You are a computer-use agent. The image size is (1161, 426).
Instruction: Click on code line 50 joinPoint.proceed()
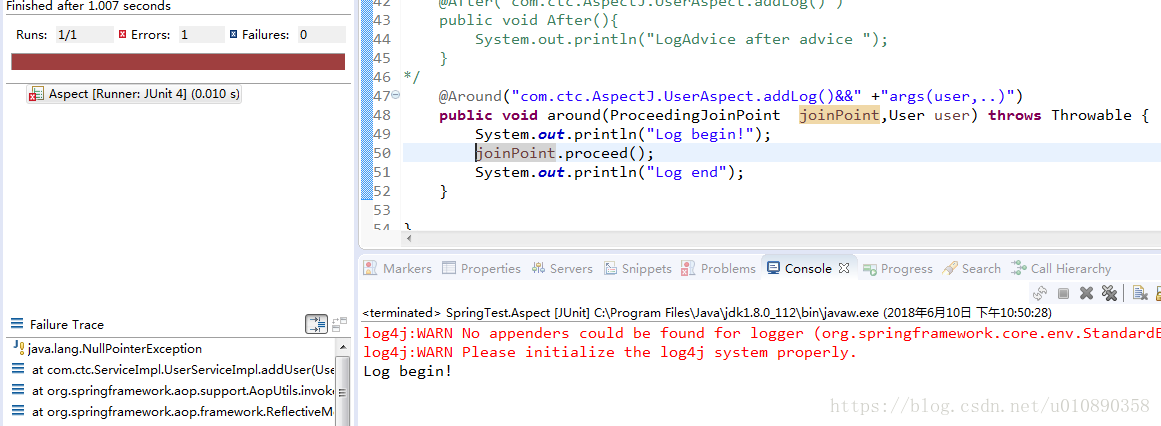tap(565, 153)
